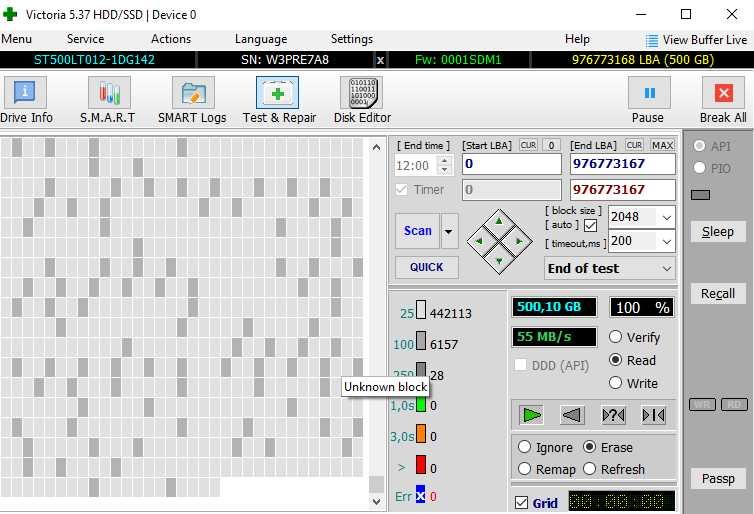Select API access mode
The image size is (754, 514).
pos(699,146)
